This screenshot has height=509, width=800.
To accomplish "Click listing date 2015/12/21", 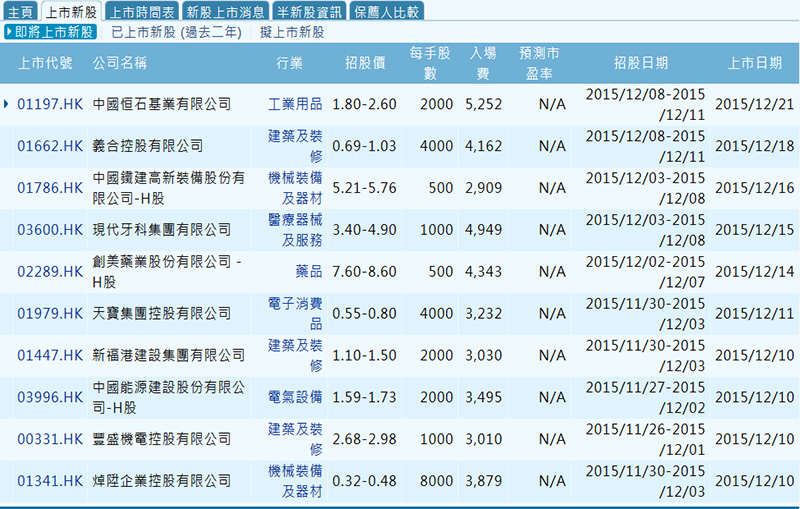I will coord(755,105).
